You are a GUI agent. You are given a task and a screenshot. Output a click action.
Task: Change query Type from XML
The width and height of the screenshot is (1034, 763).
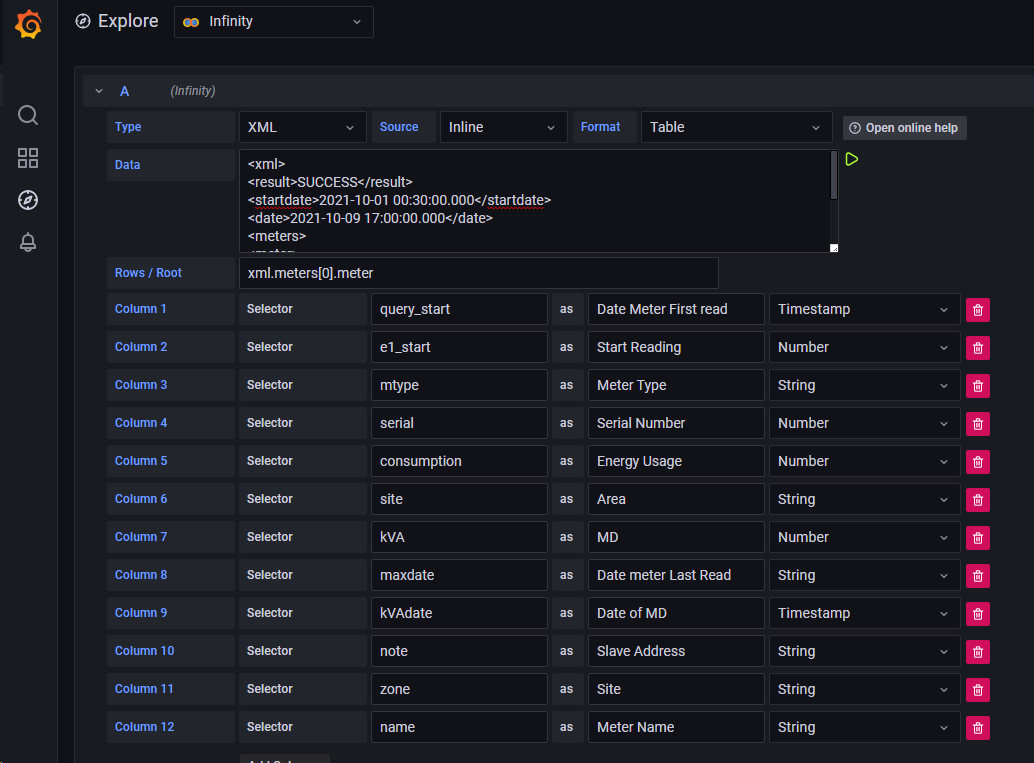point(301,127)
